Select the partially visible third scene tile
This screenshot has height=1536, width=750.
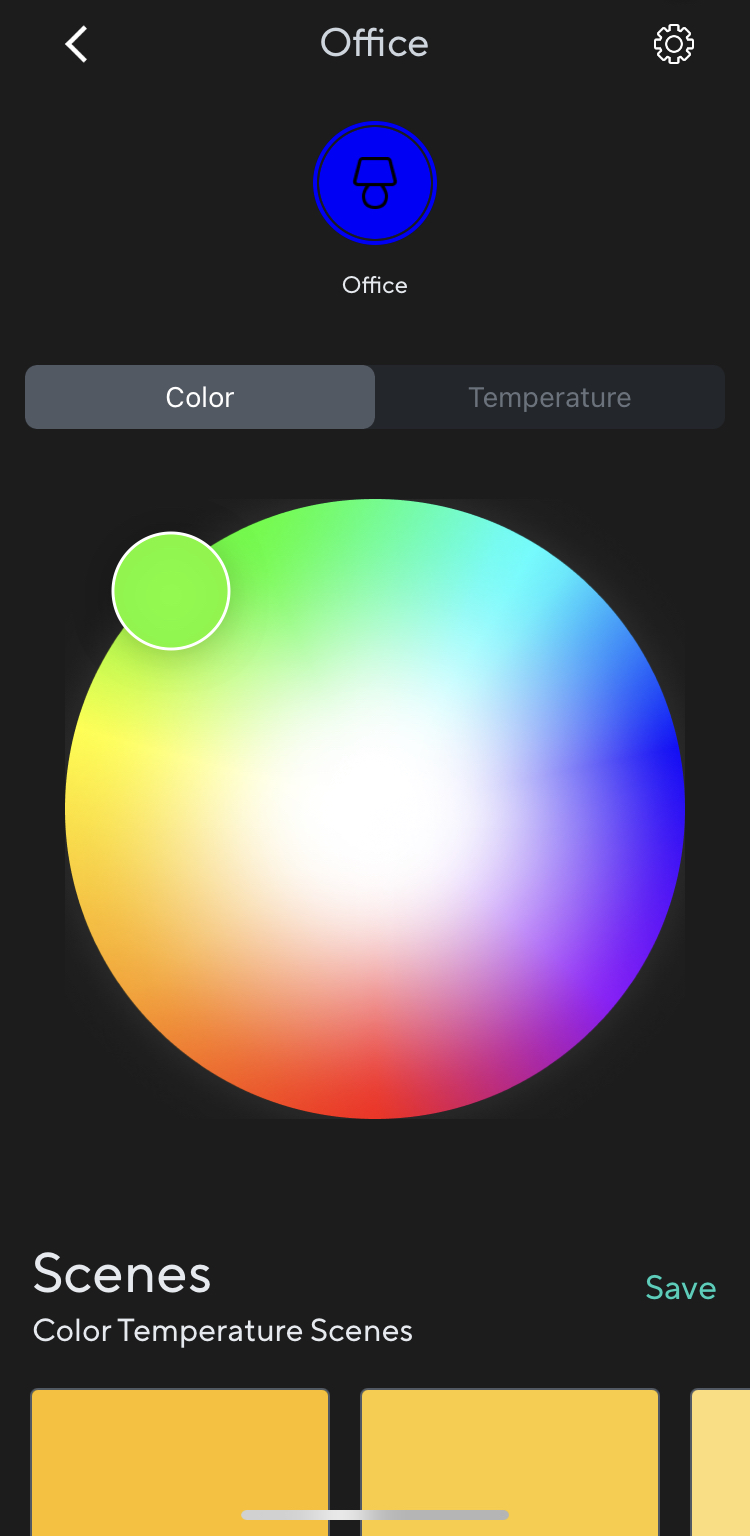pyautogui.click(x=720, y=1462)
